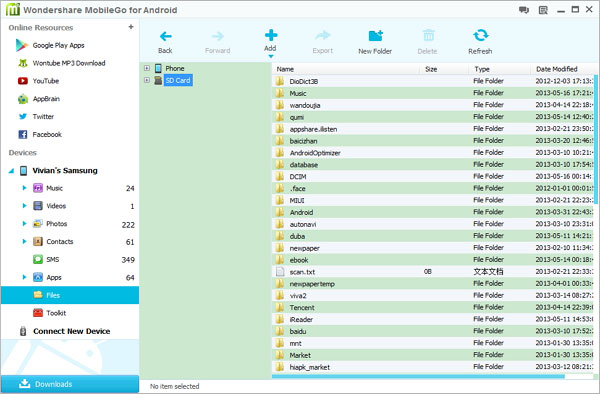The image size is (600, 394).
Task: Select Phone in the folder tree
Action: coord(175,68)
